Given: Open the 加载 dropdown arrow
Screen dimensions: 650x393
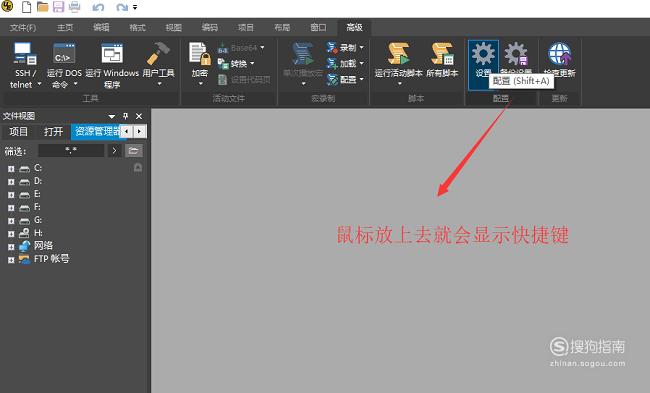Looking at the screenshot, I should pos(361,63).
